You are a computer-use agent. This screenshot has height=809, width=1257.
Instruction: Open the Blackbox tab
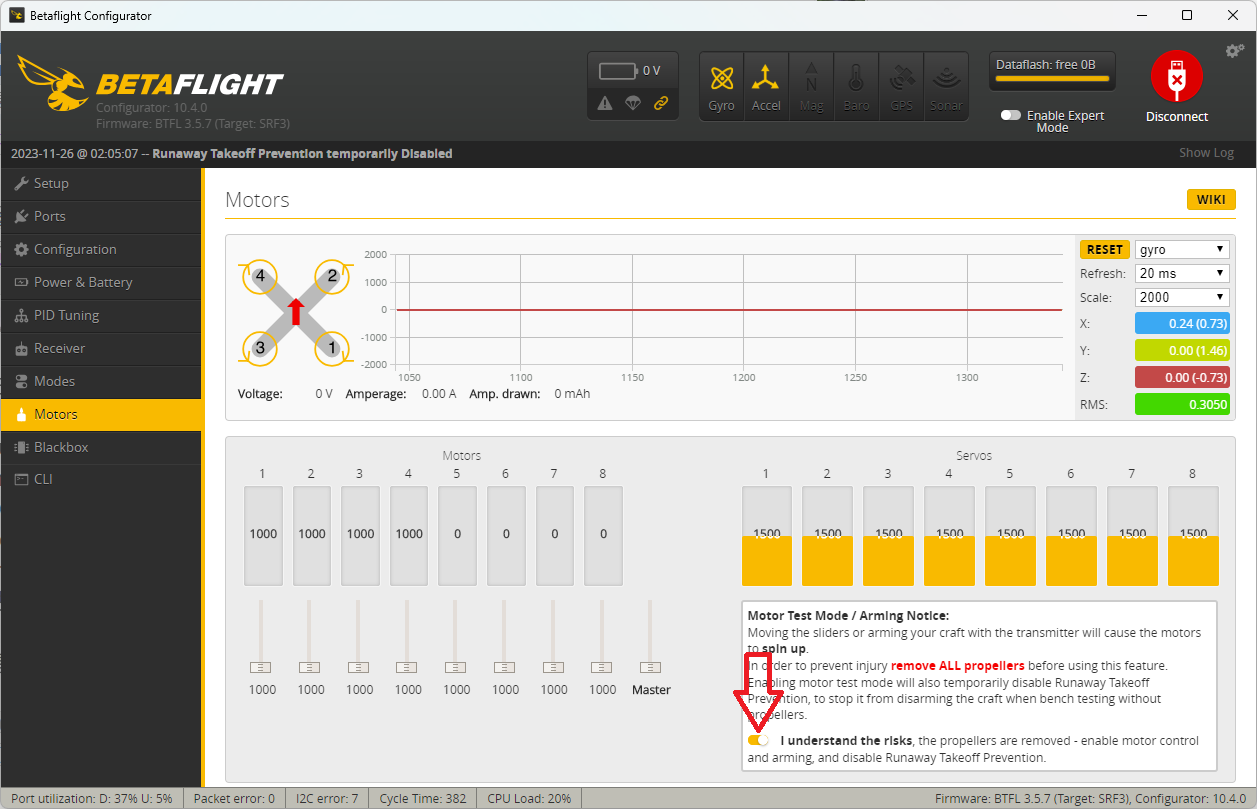click(x=101, y=447)
